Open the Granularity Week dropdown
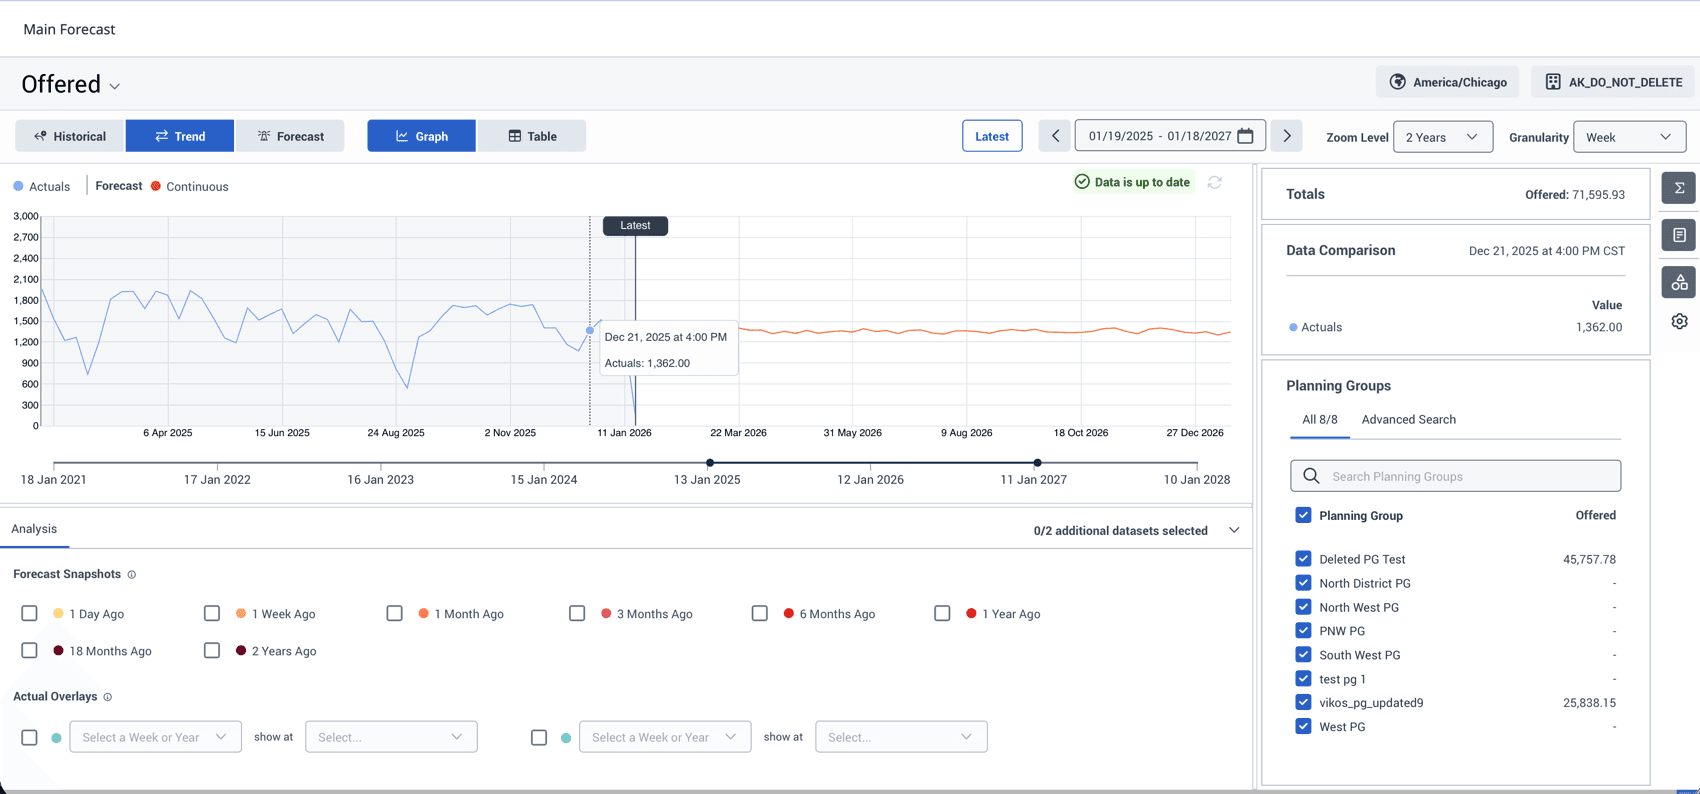1700x794 pixels. tap(1629, 137)
